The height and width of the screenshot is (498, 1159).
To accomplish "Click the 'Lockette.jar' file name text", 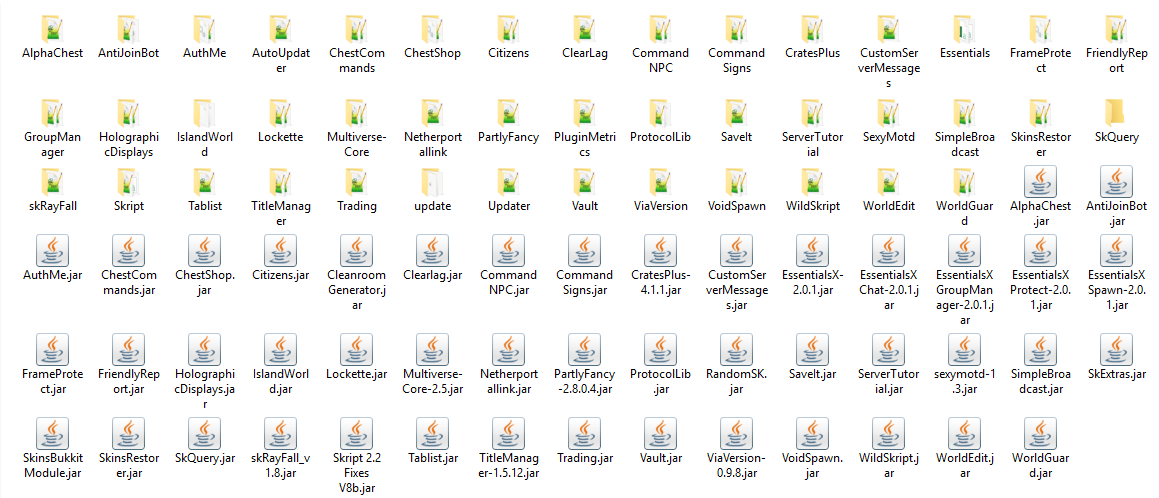I will click(x=357, y=375).
